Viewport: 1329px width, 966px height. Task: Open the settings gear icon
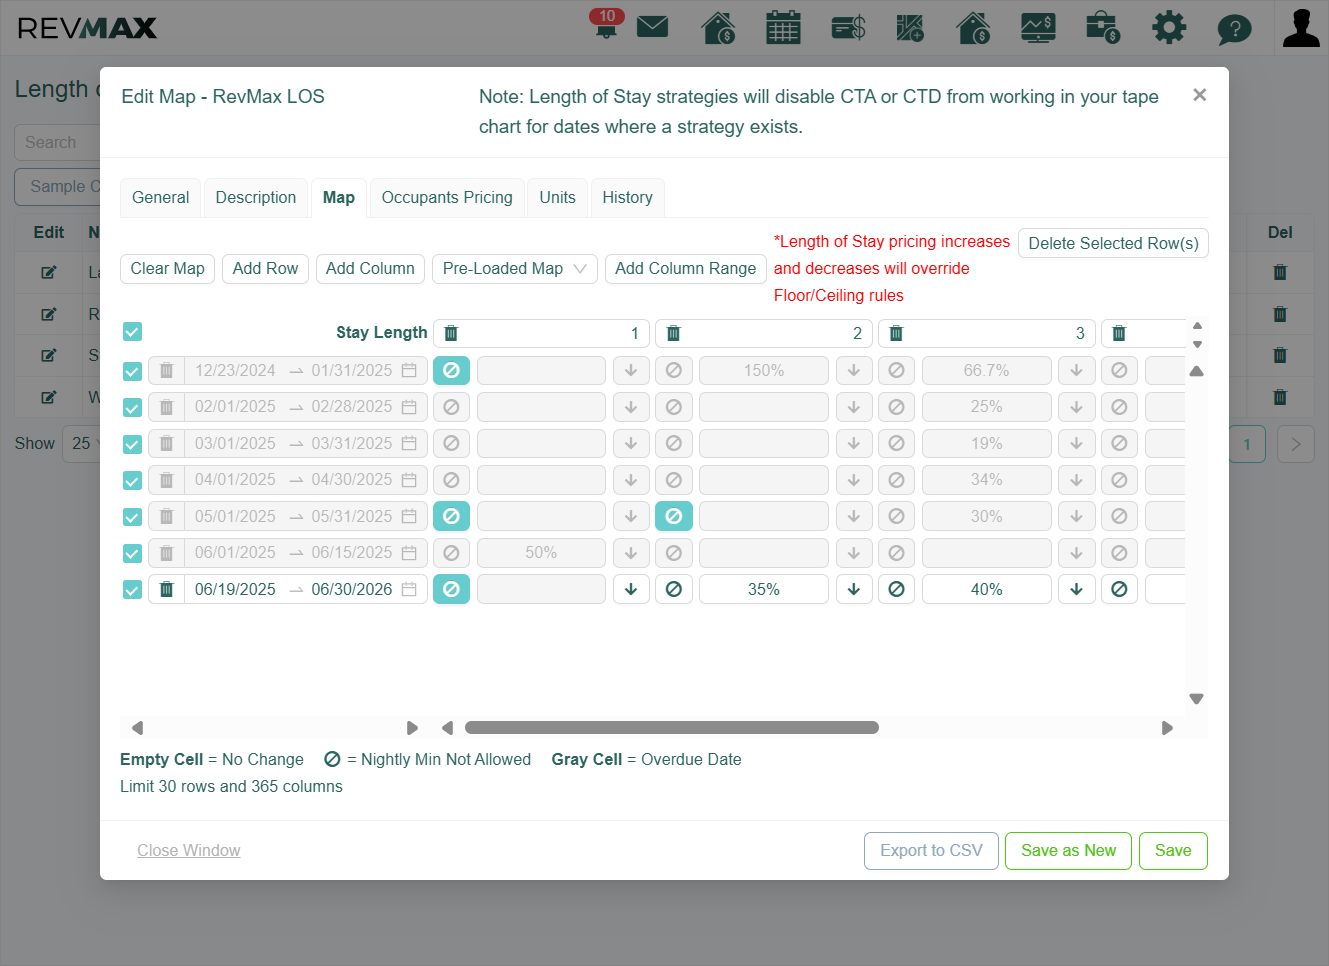click(x=1168, y=27)
